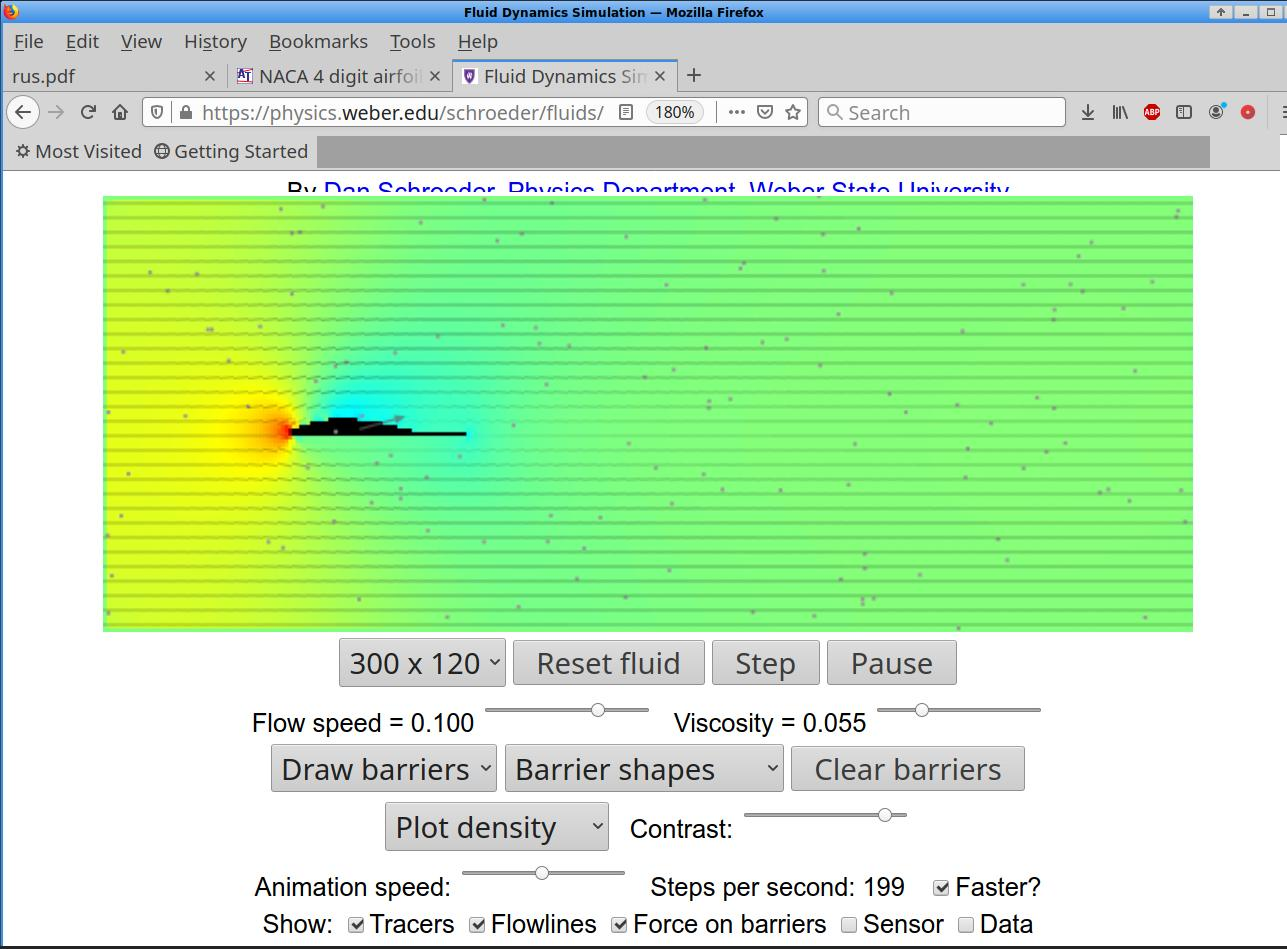Adjust the Animation speed slider

click(544, 873)
